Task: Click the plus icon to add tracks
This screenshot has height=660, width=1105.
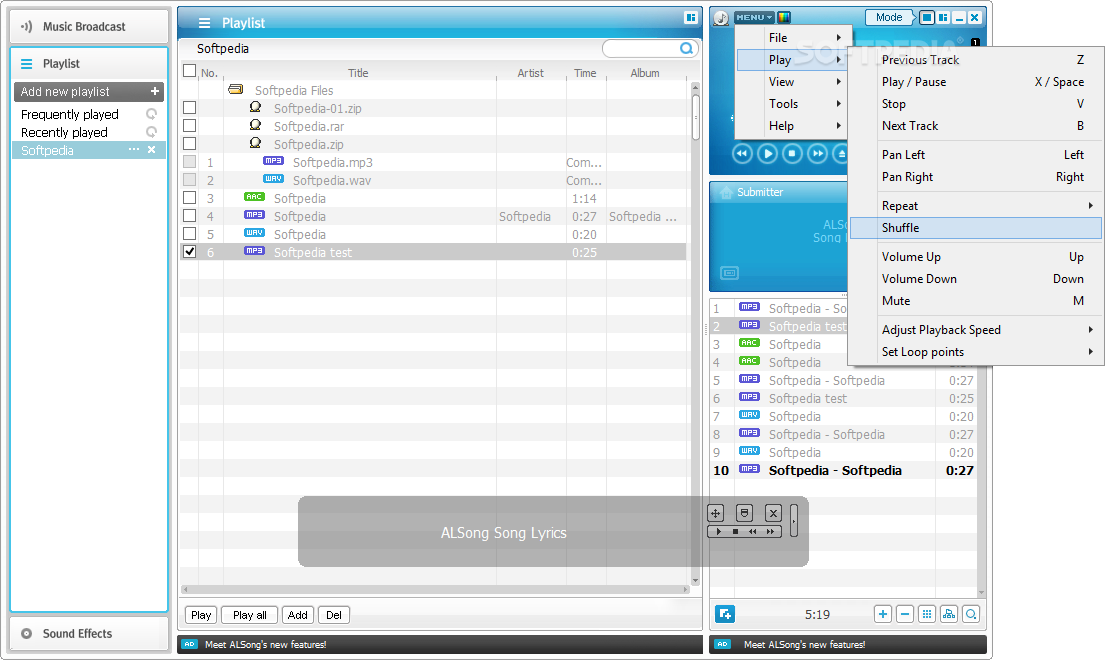Action: click(883, 614)
